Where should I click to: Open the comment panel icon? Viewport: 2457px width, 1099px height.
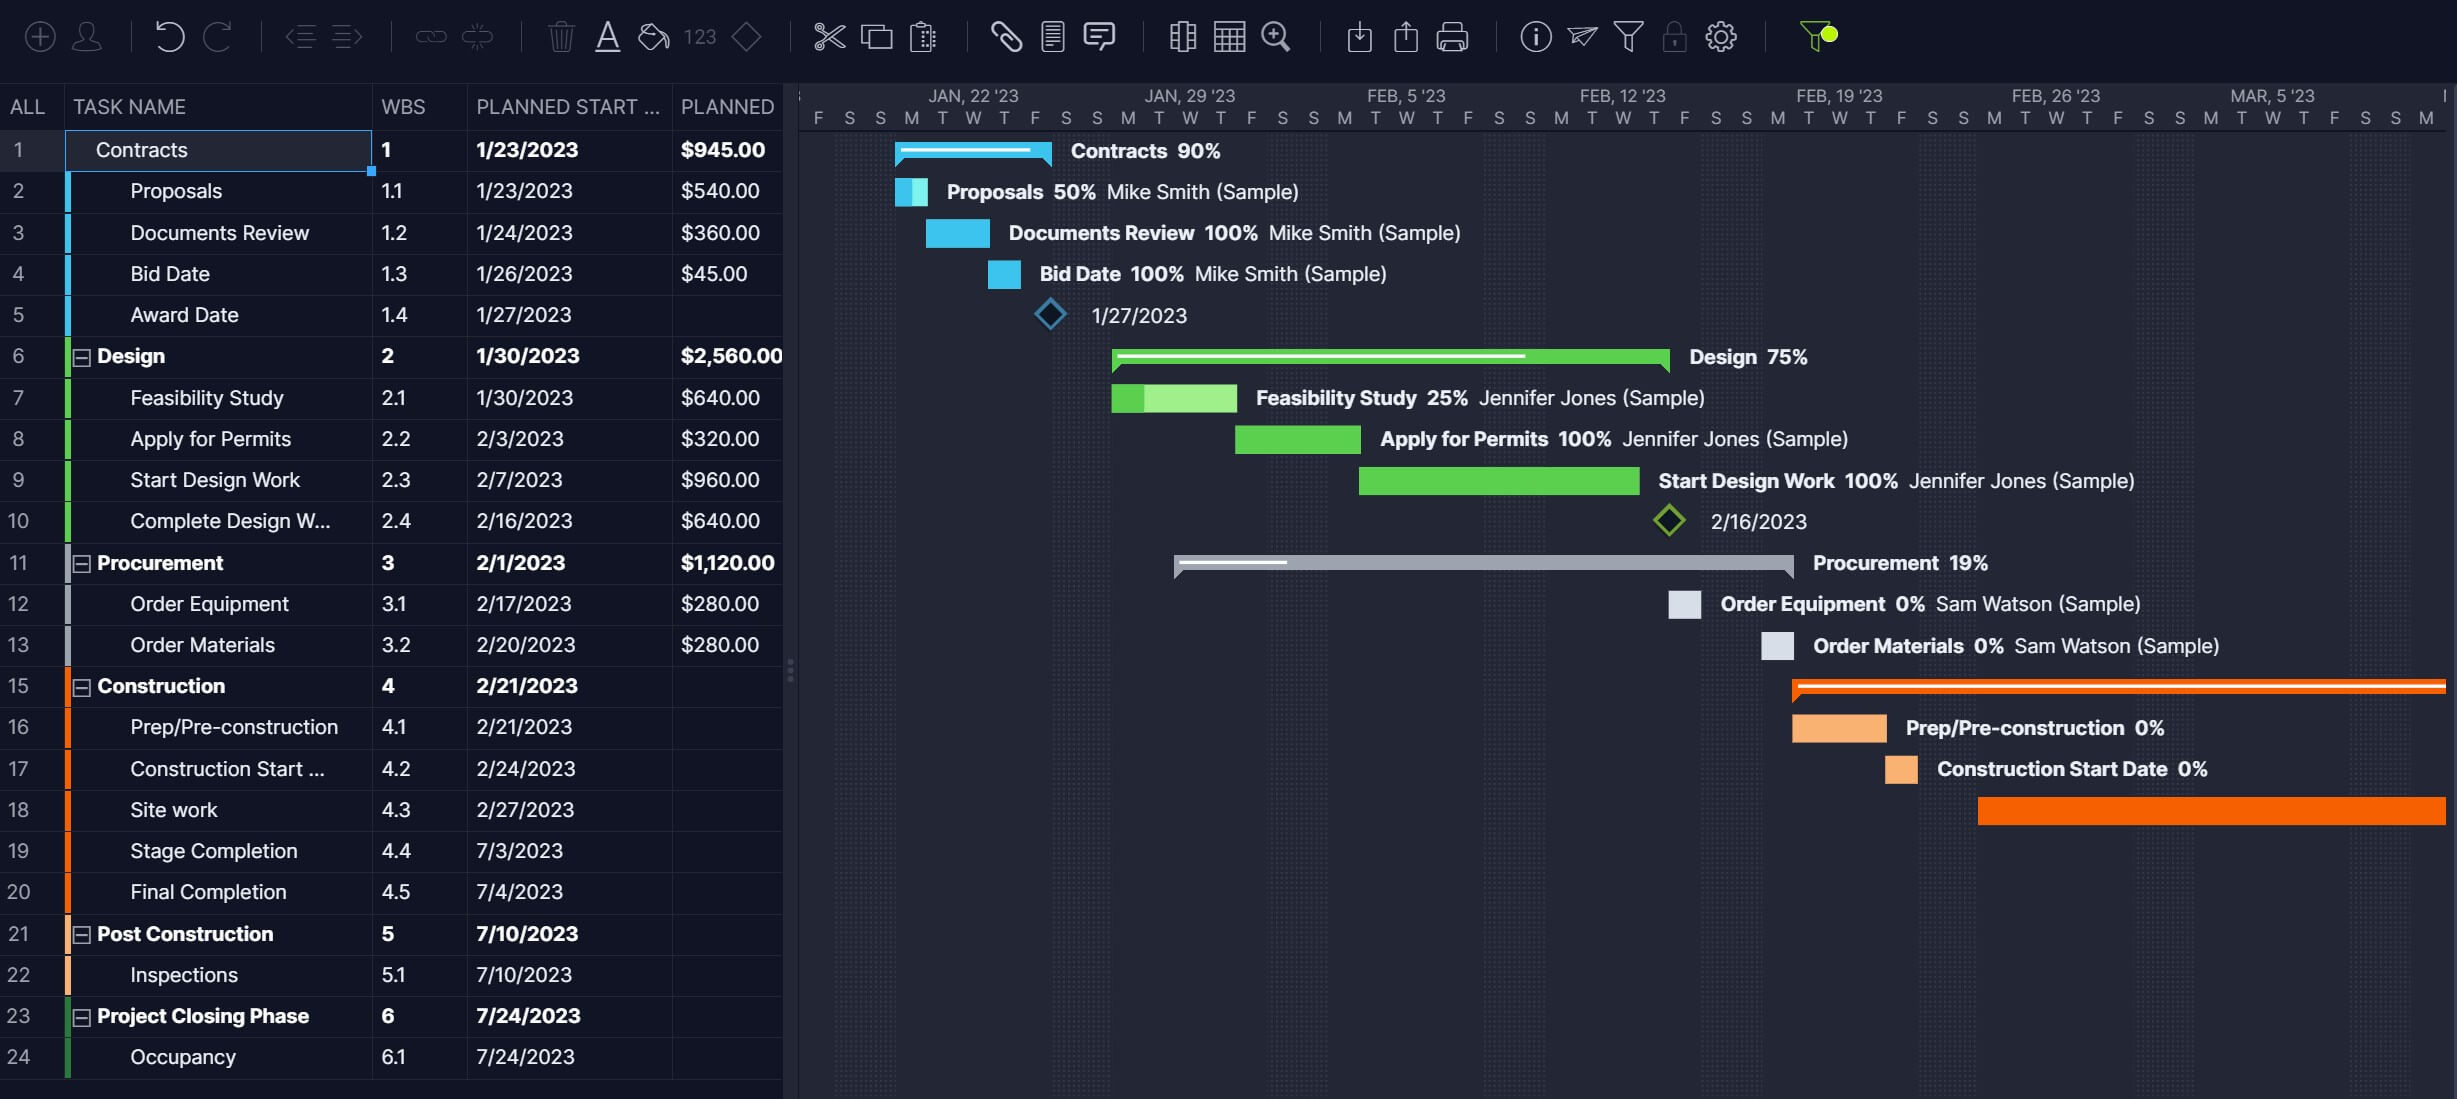pyautogui.click(x=1098, y=37)
